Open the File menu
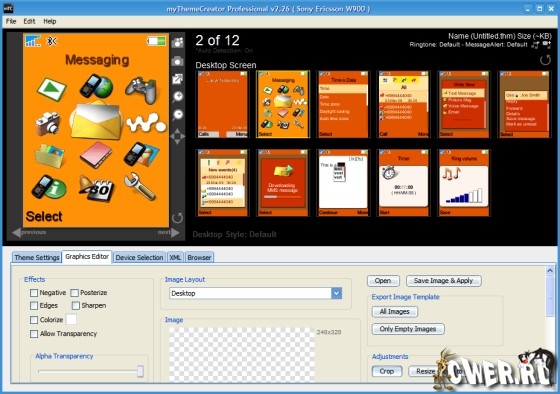560x394 pixels. pos(11,21)
